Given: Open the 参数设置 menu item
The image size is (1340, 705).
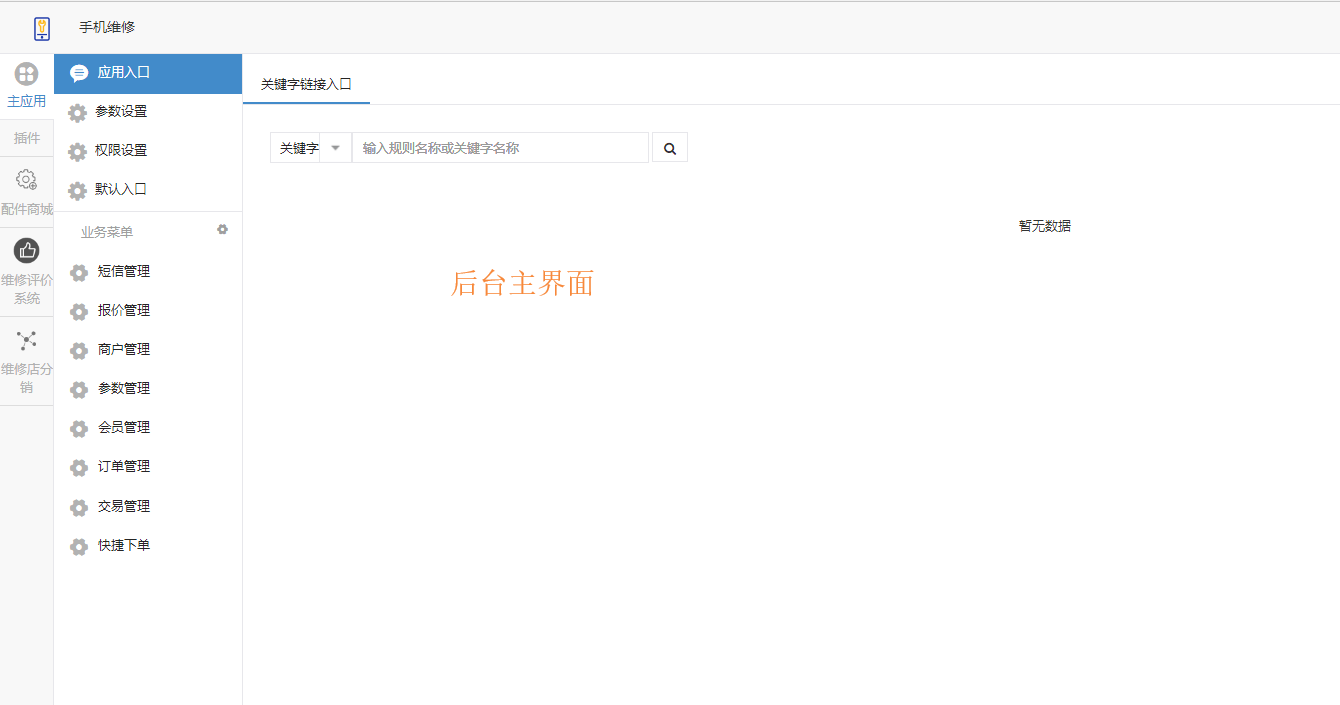Looking at the screenshot, I should (120, 111).
